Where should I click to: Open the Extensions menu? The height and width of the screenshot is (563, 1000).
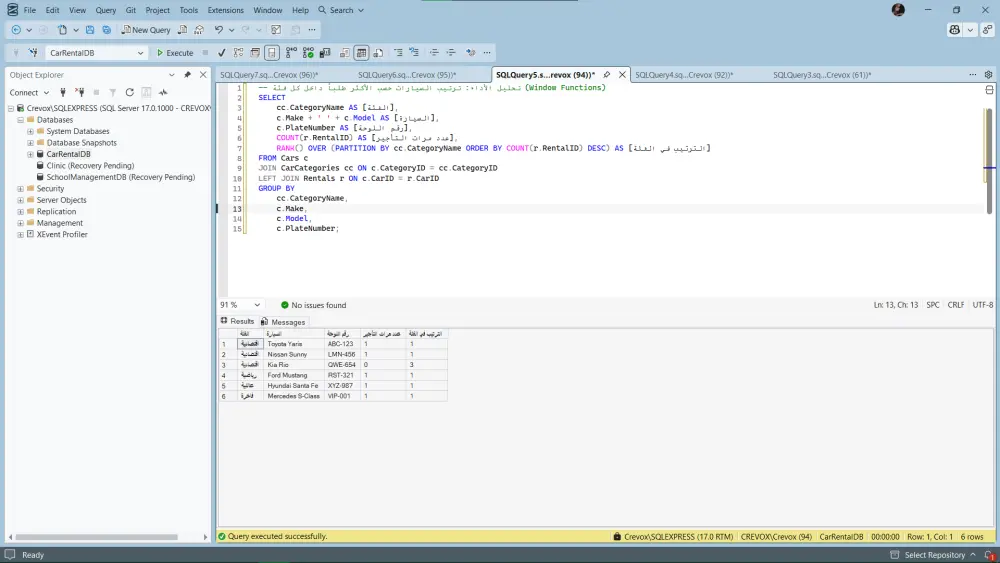[225, 10]
